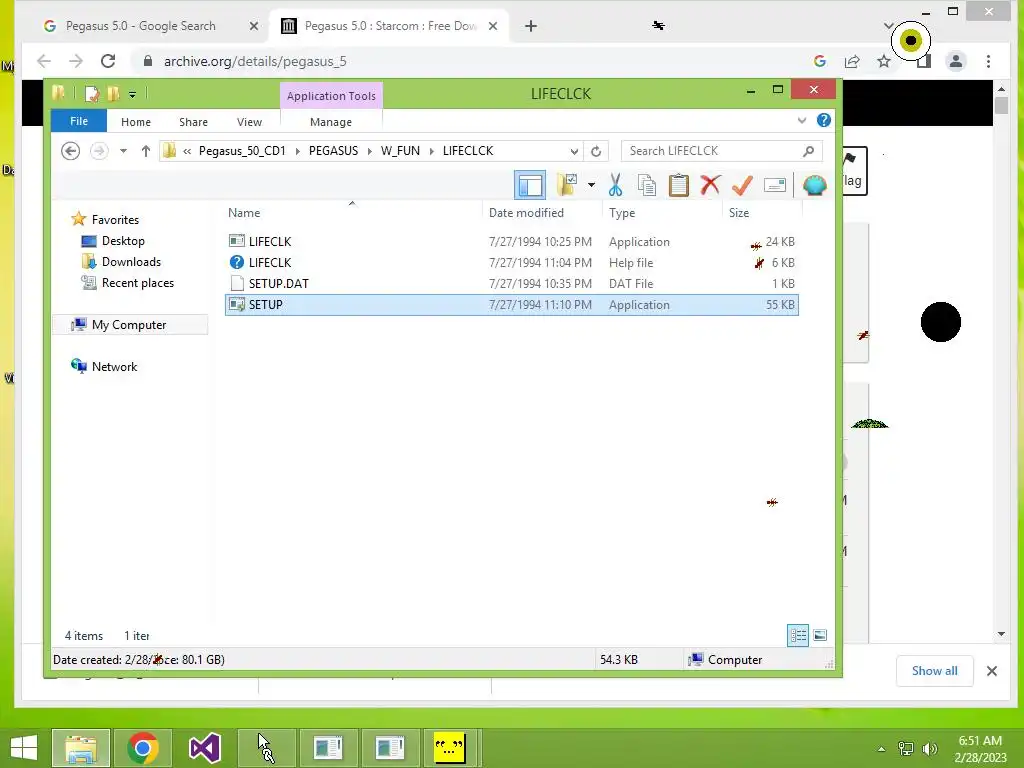Click W_FUN in the breadcrumb path
Image resolution: width=1024 pixels, height=768 pixels.
click(x=400, y=151)
